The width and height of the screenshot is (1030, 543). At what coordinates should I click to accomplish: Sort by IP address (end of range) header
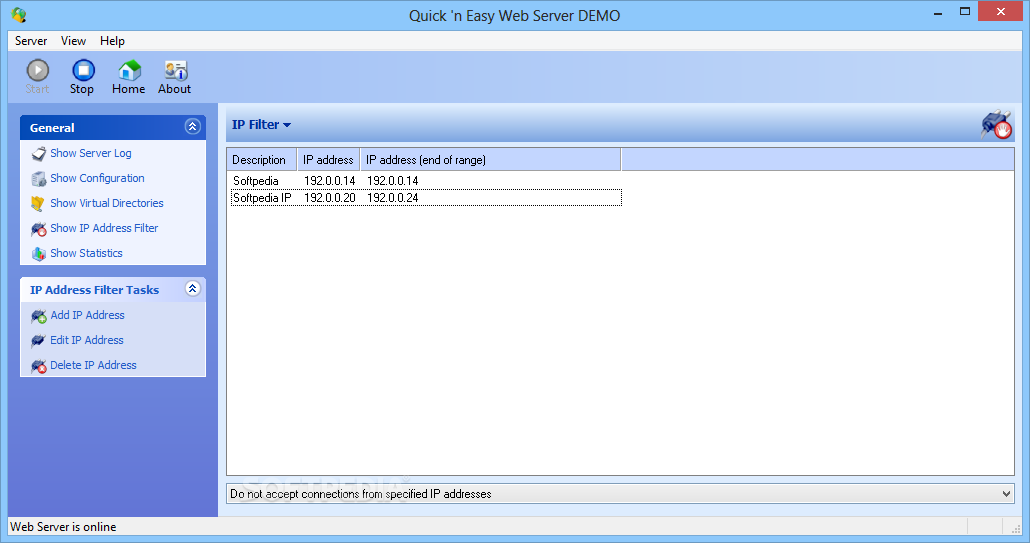click(490, 160)
